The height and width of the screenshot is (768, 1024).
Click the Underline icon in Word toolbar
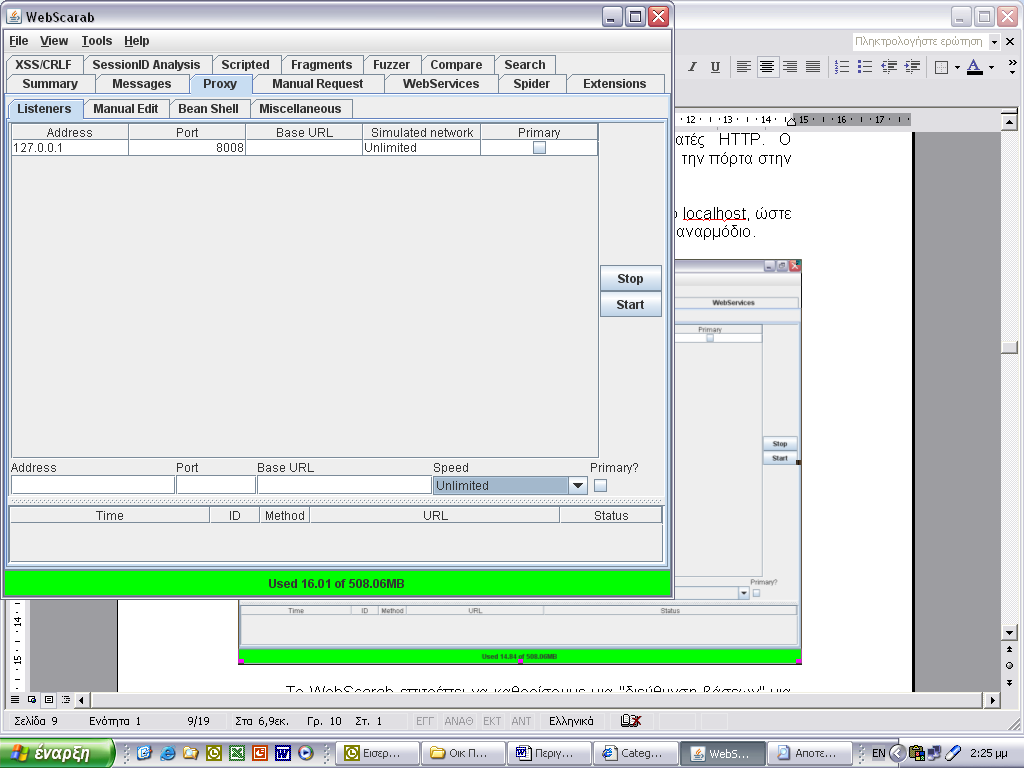tap(715, 67)
